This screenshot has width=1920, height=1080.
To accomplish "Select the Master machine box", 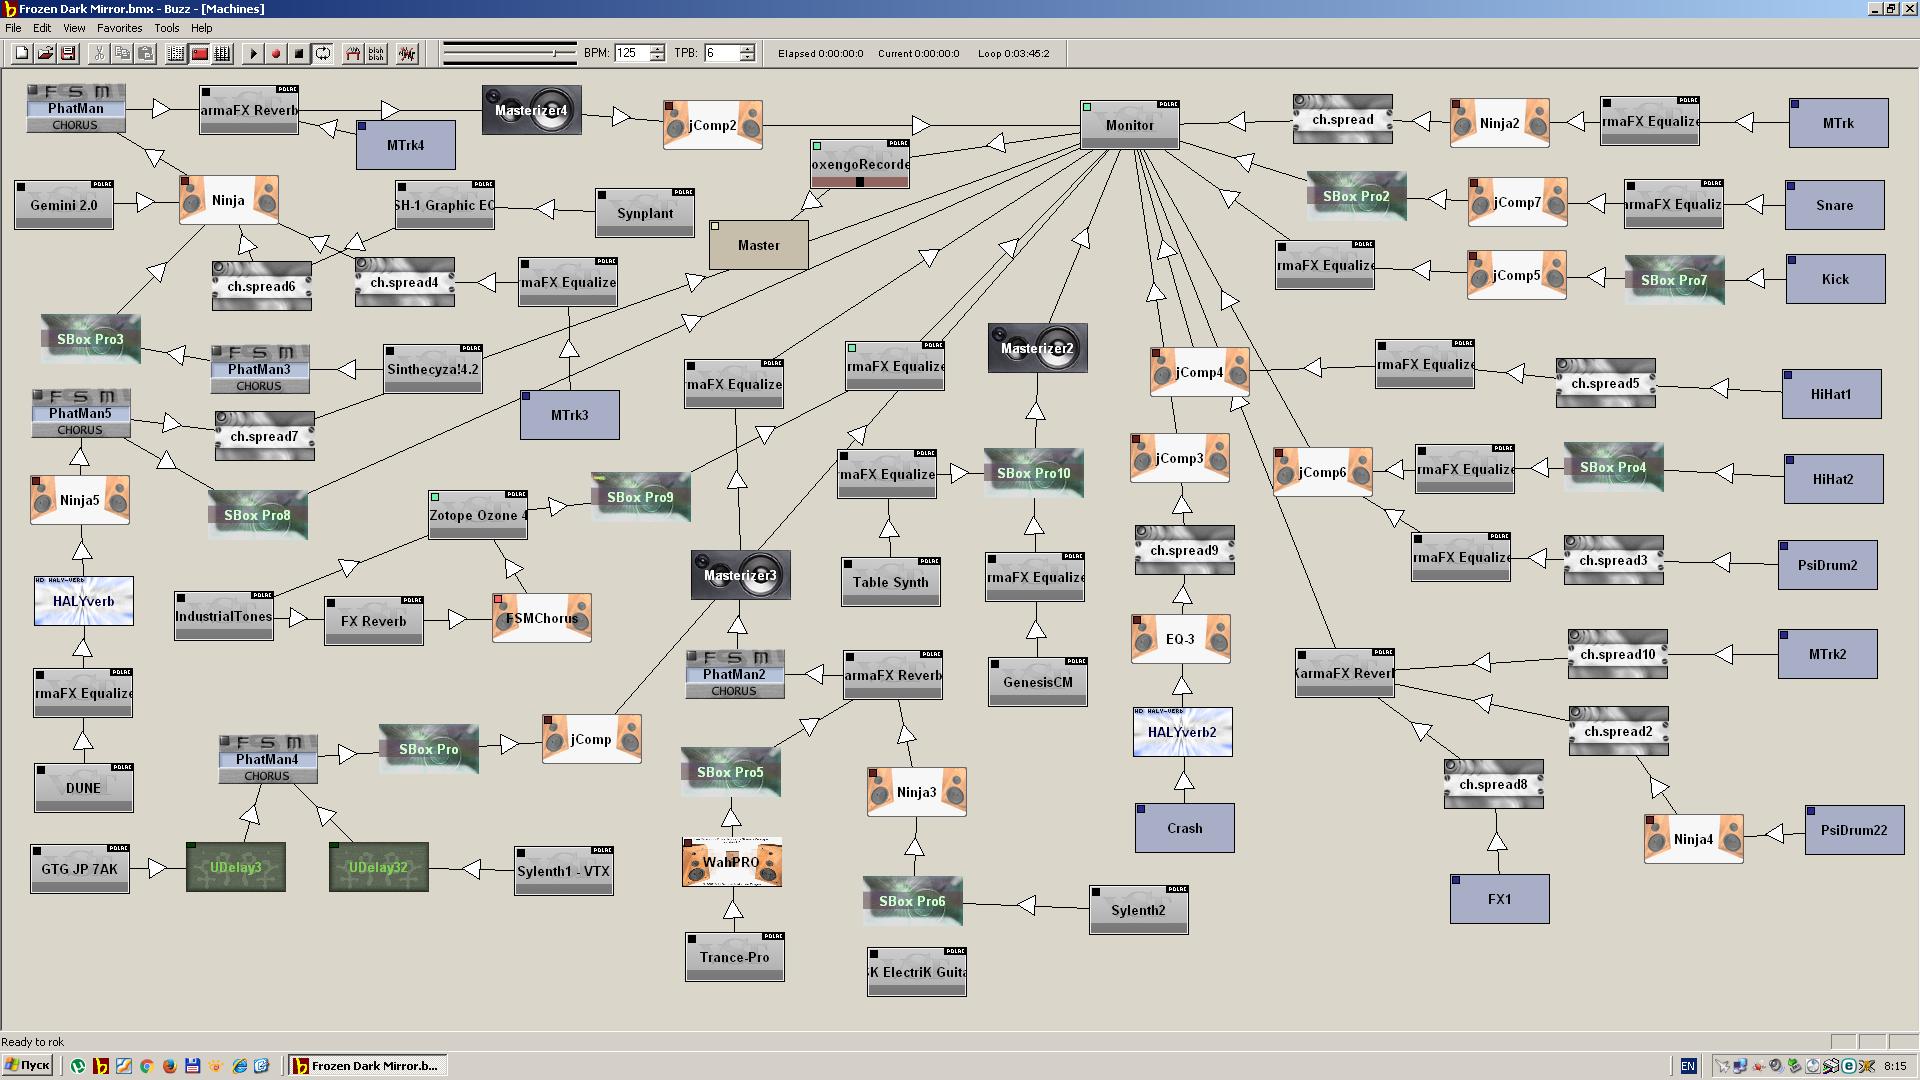I will coord(758,245).
